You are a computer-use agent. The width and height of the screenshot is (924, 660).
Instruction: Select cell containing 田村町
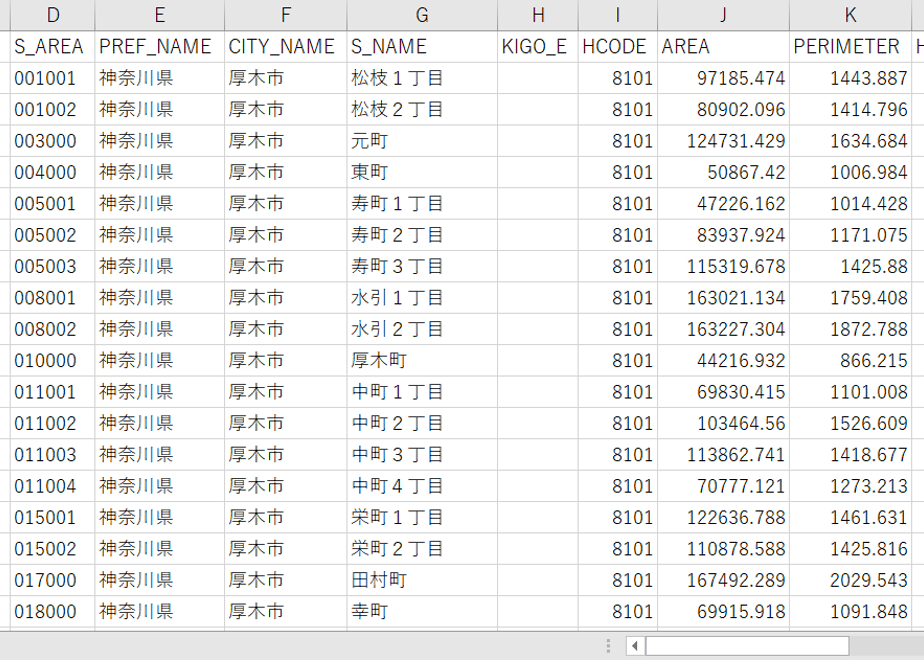click(422, 580)
